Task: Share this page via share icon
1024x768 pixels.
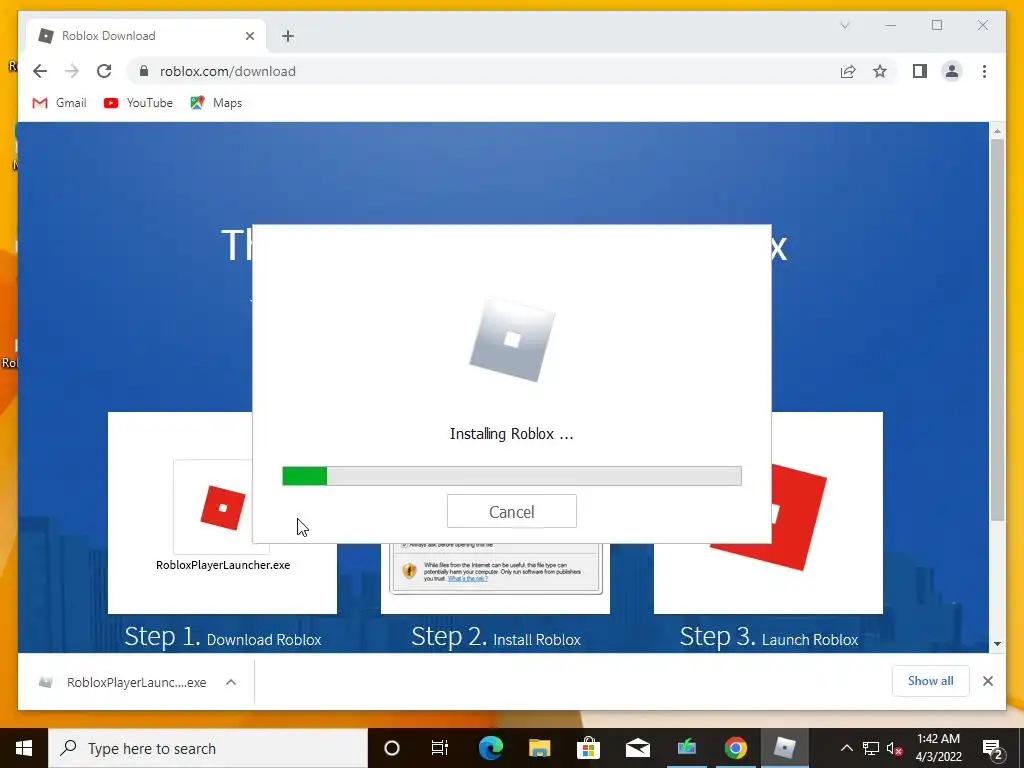Action: 848,71
